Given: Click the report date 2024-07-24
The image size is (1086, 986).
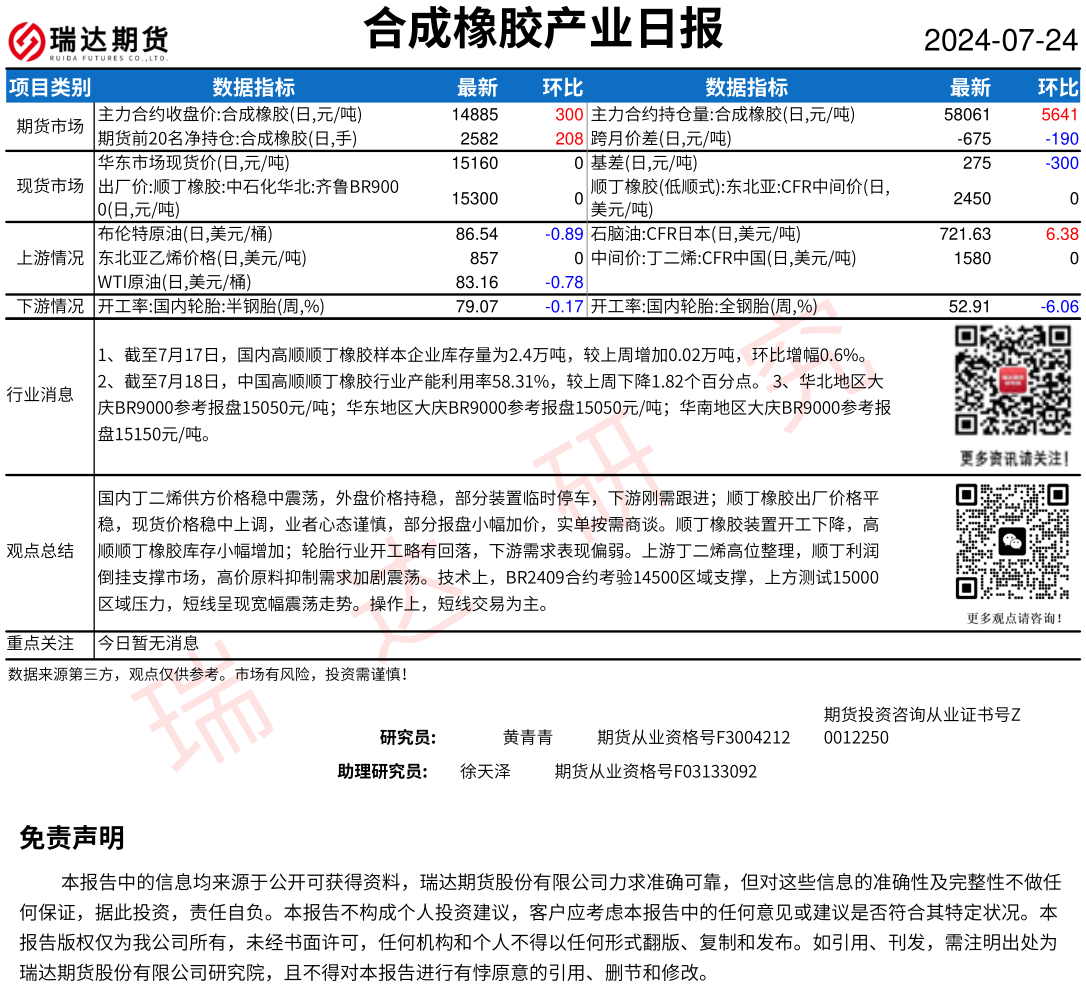Looking at the screenshot, I should [x=1000, y=41].
